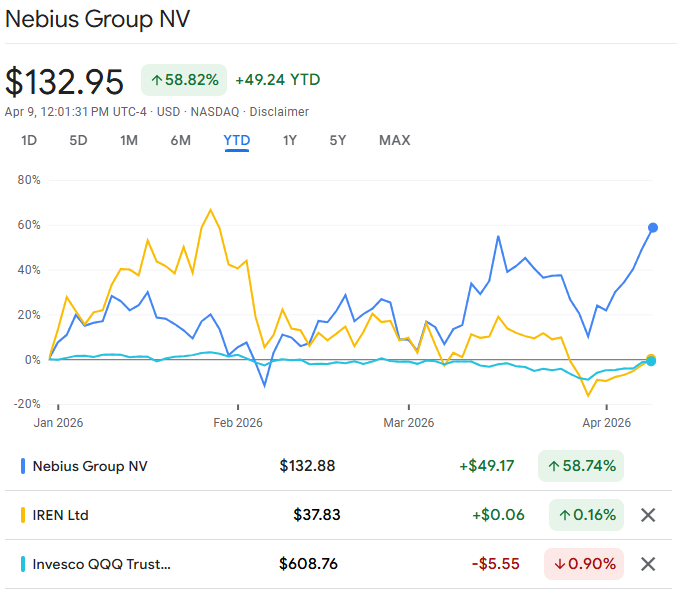The width and height of the screenshot is (677, 593).
Task: Click the Mar 2026 axis tick label
Action: [x=408, y=422]
